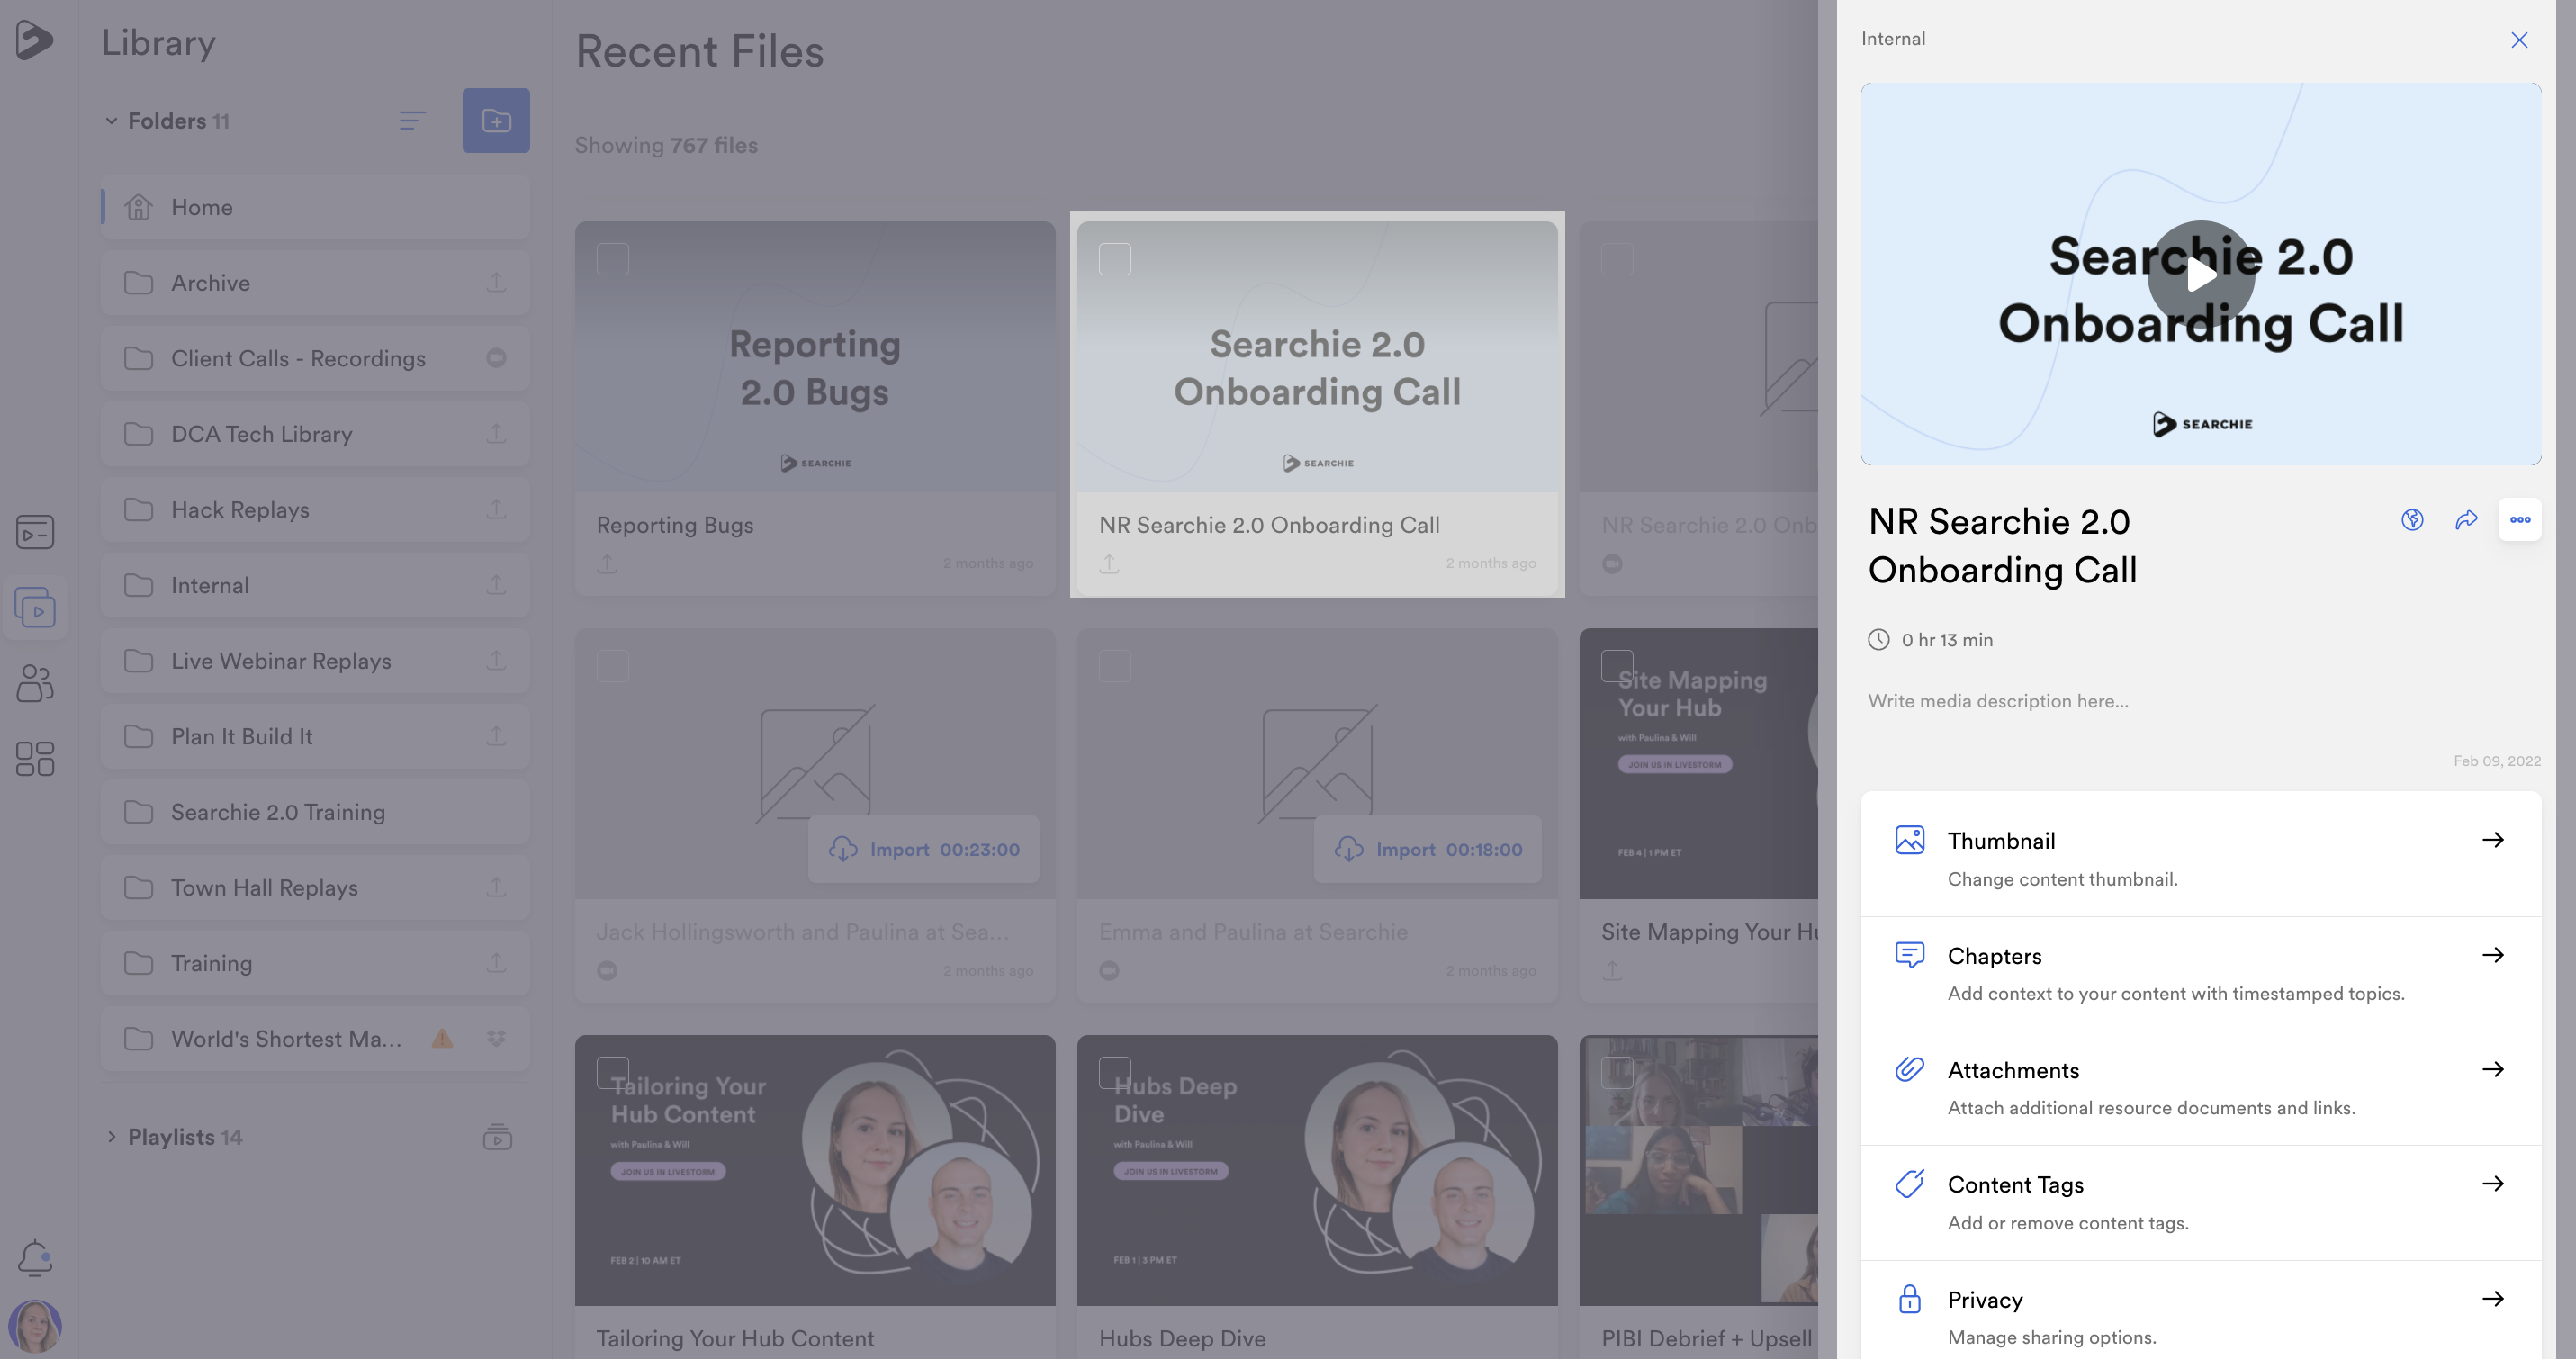The image size is (2576, 1359).
Task: Open the Privacy settings arrow
Action: point(2493,1299)
